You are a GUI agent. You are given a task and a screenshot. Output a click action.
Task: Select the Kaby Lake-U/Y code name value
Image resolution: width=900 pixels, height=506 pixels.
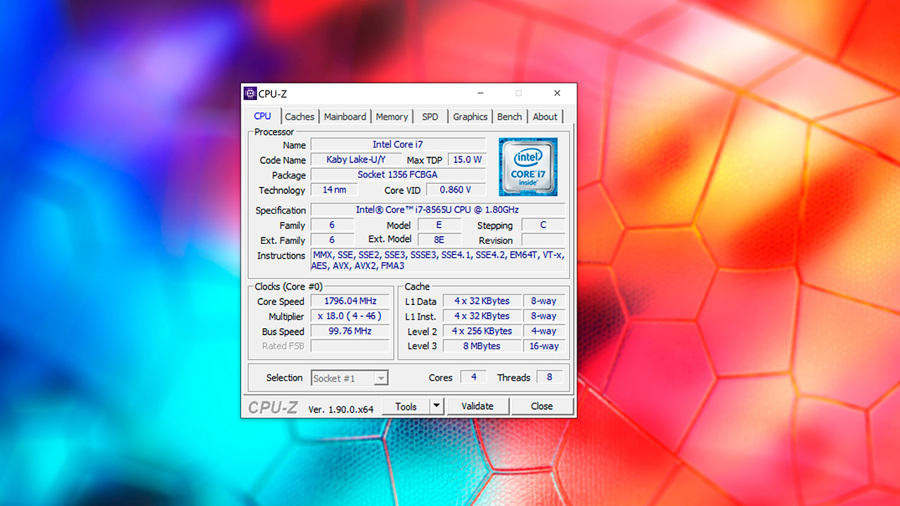coord(356,159)
